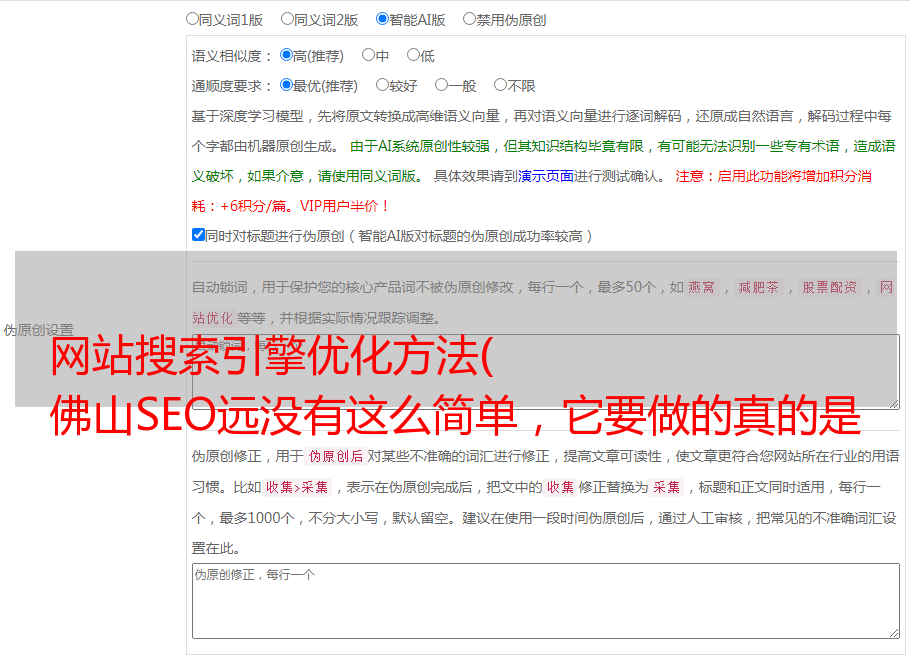Choose 最优(推荐) for 通顺度要求
911x658 pixels.
(x=286, y=85)
